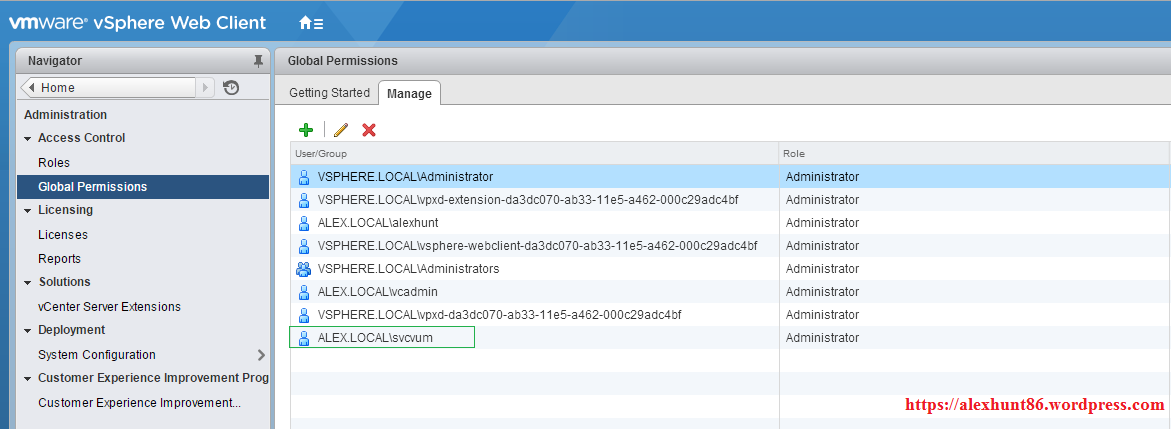This screenshot has height=429, width=1171.
Task: Click the red X Remove permission icon
Action: pos(369,130)
